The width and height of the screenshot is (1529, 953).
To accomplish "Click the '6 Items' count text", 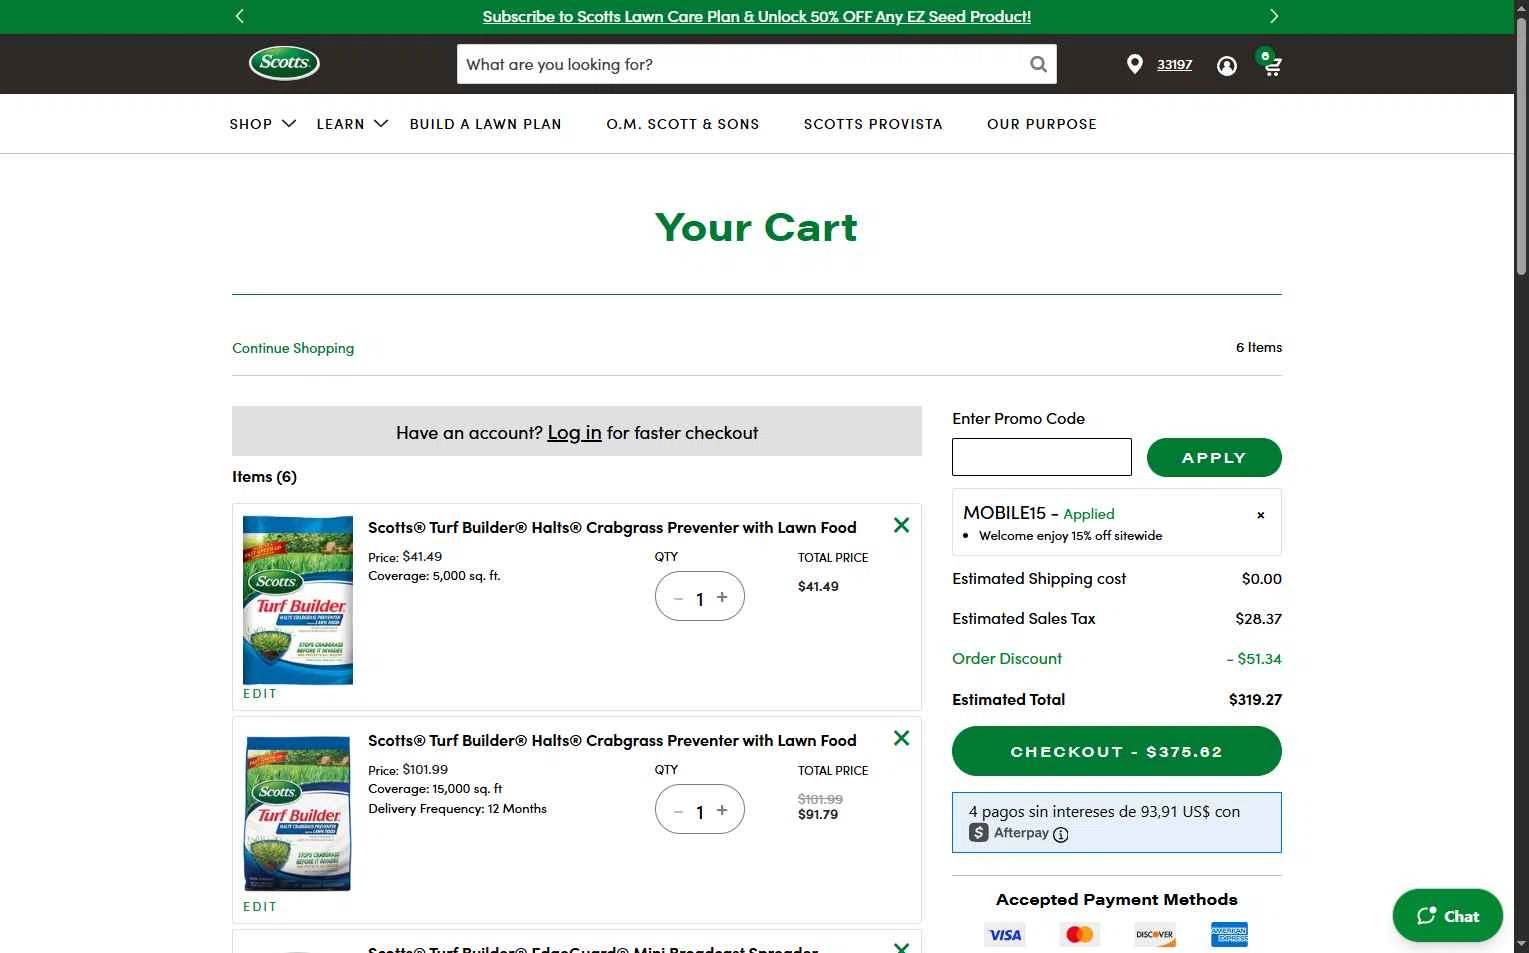I will [x=1258, y=347].
